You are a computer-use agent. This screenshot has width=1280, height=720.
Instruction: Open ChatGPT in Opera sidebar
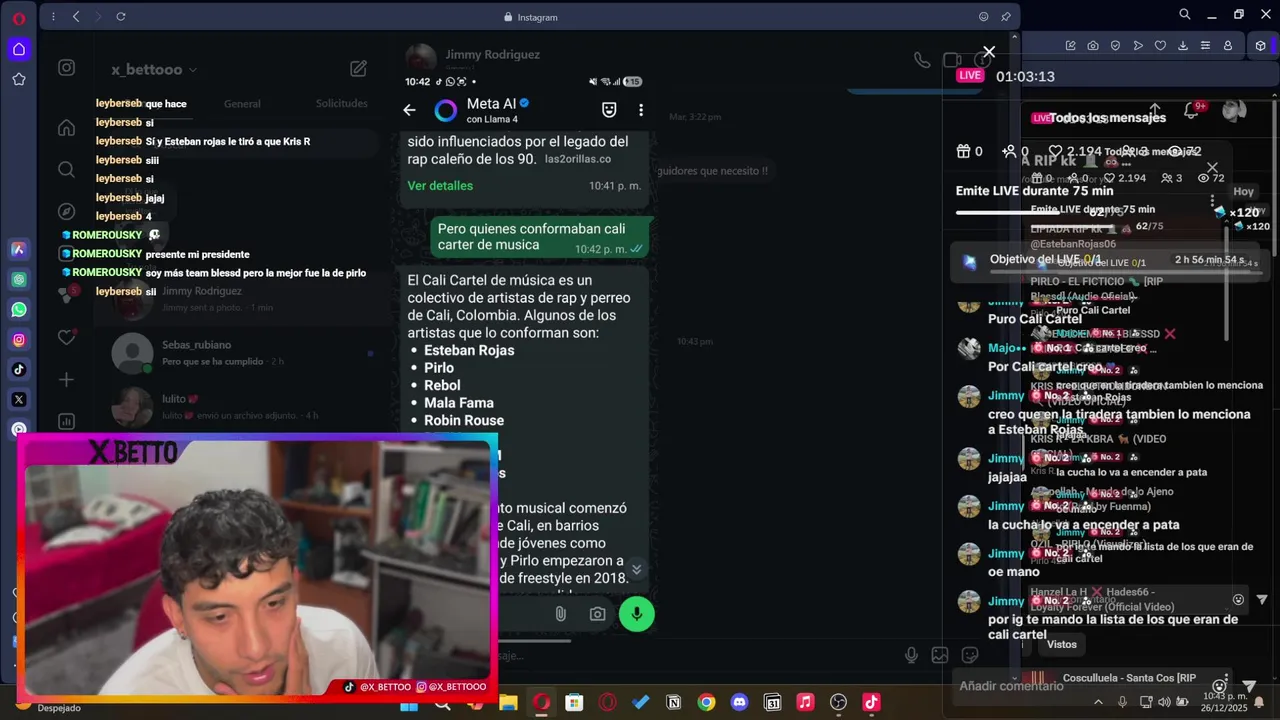click(19, 280)
